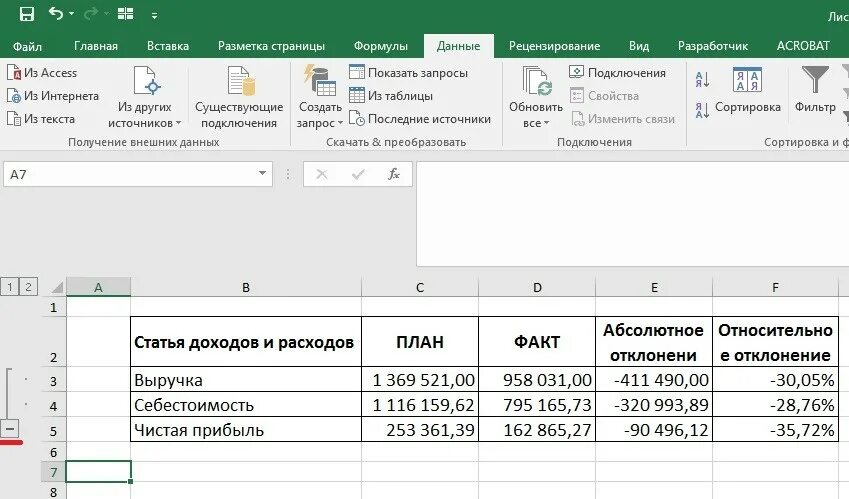The width and height of the screenshot is (849, 499).
Task: Select column B header
Action: click(x=246, y=287)
